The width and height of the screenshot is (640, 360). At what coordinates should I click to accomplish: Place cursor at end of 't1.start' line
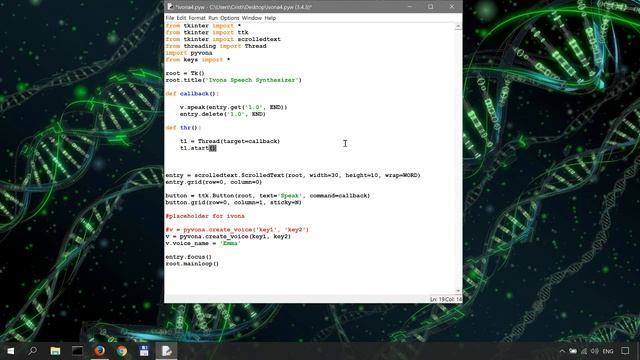216,148
